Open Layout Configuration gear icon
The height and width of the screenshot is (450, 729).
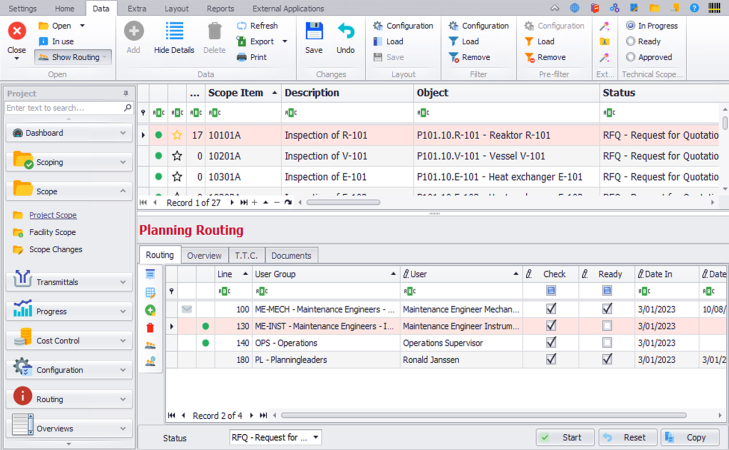click(378, 26)
